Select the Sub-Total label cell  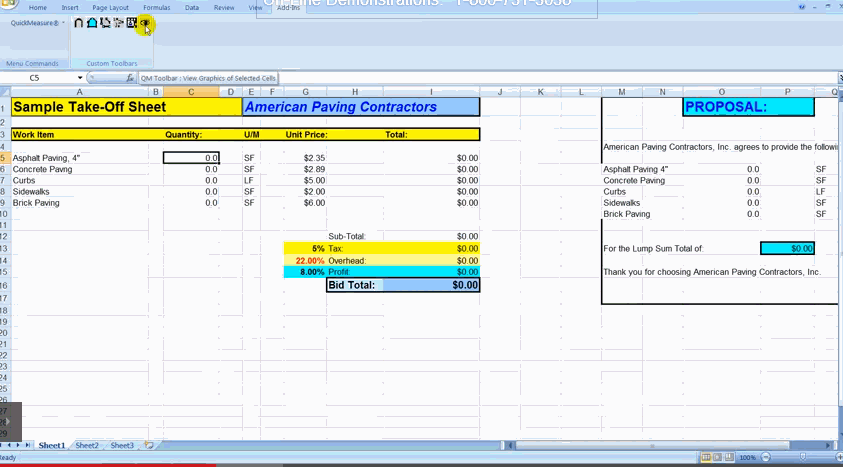[354, 236]
